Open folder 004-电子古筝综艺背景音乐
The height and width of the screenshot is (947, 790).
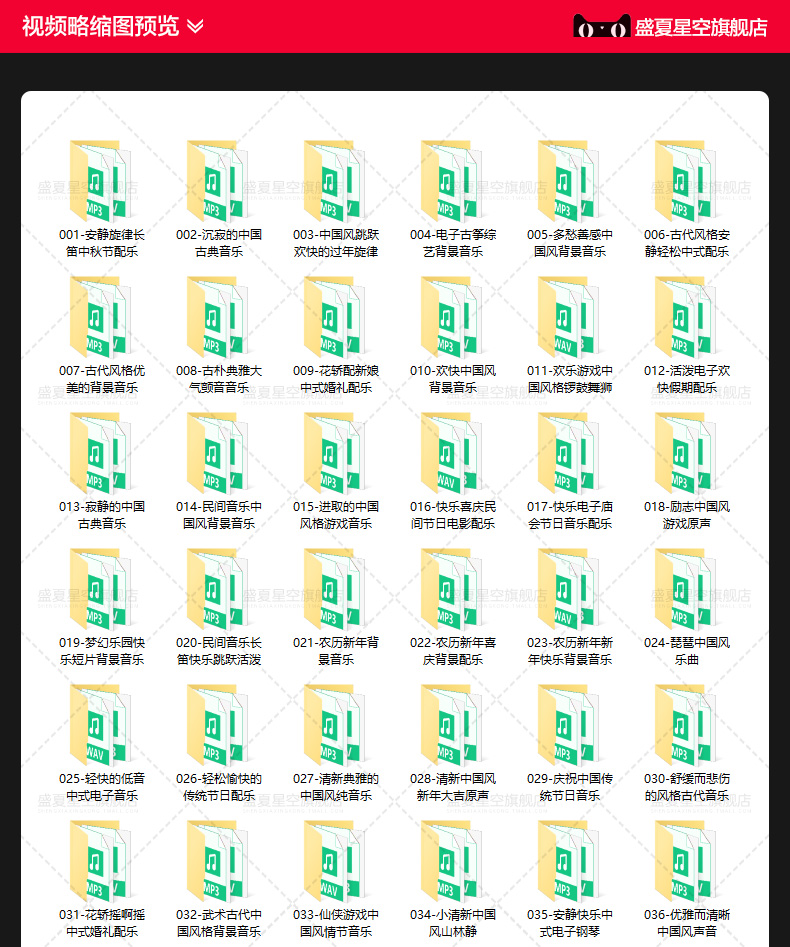[x=452, y=181]
